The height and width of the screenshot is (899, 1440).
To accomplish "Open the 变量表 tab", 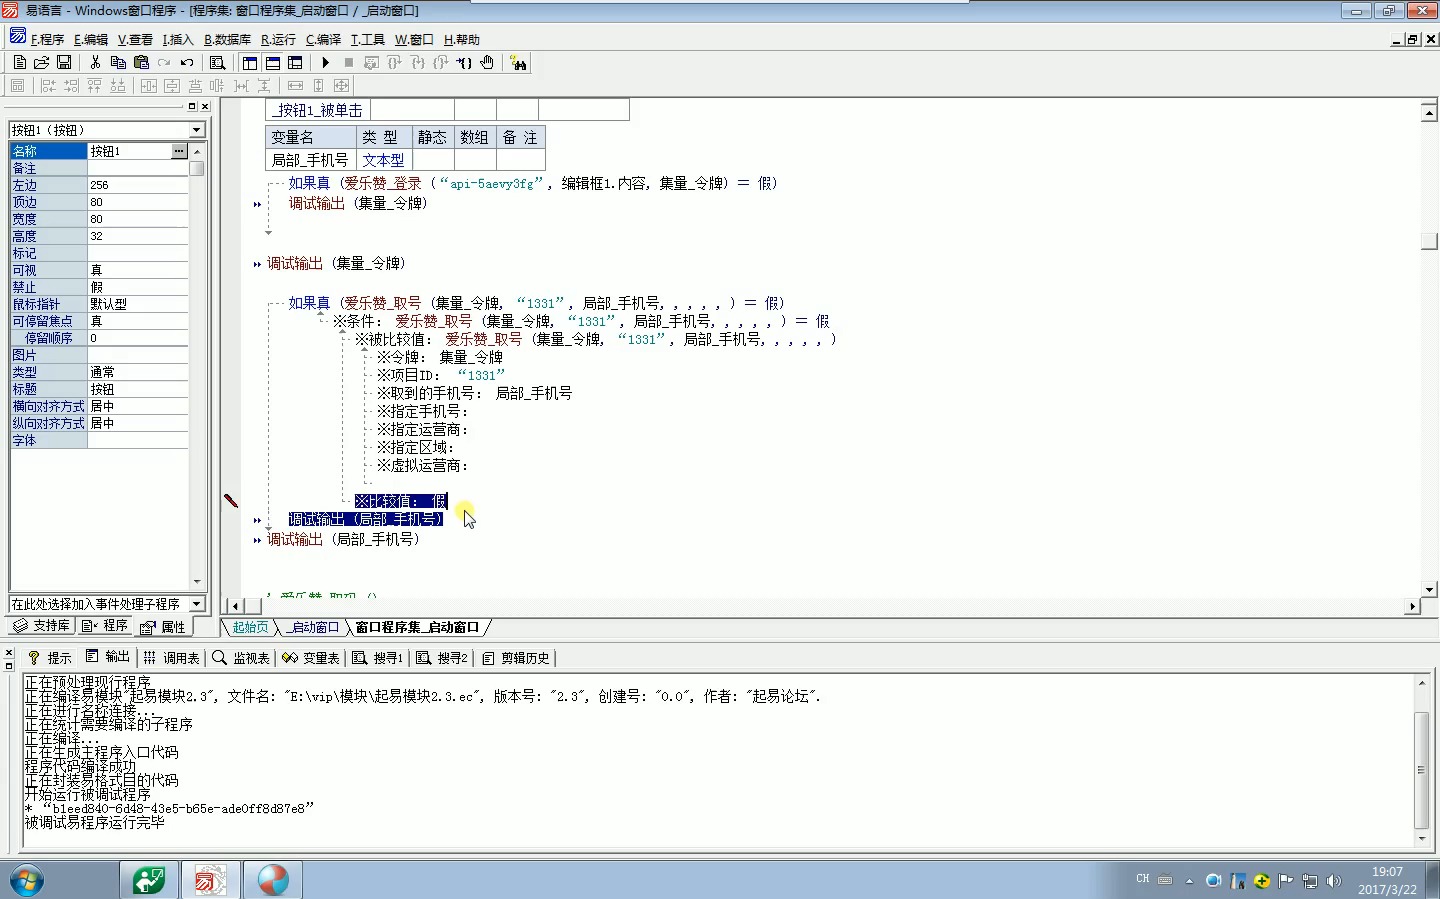I will click(311, 658).
